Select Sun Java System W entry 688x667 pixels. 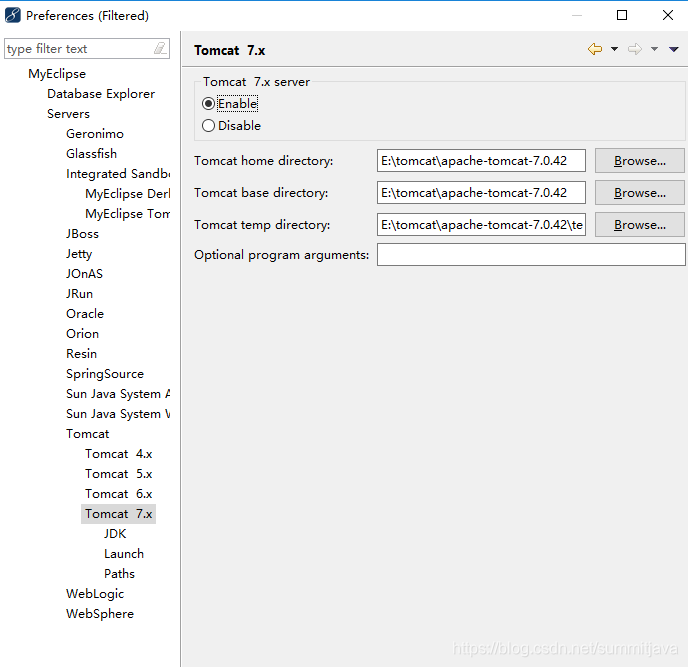coord(118,414)
